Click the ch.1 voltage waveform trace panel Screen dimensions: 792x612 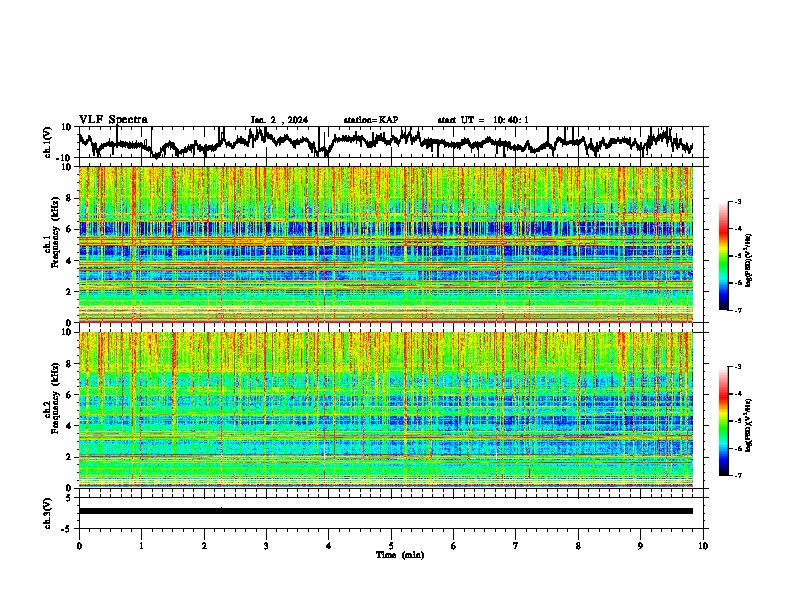pyautogui.click(x=391, y=142)
